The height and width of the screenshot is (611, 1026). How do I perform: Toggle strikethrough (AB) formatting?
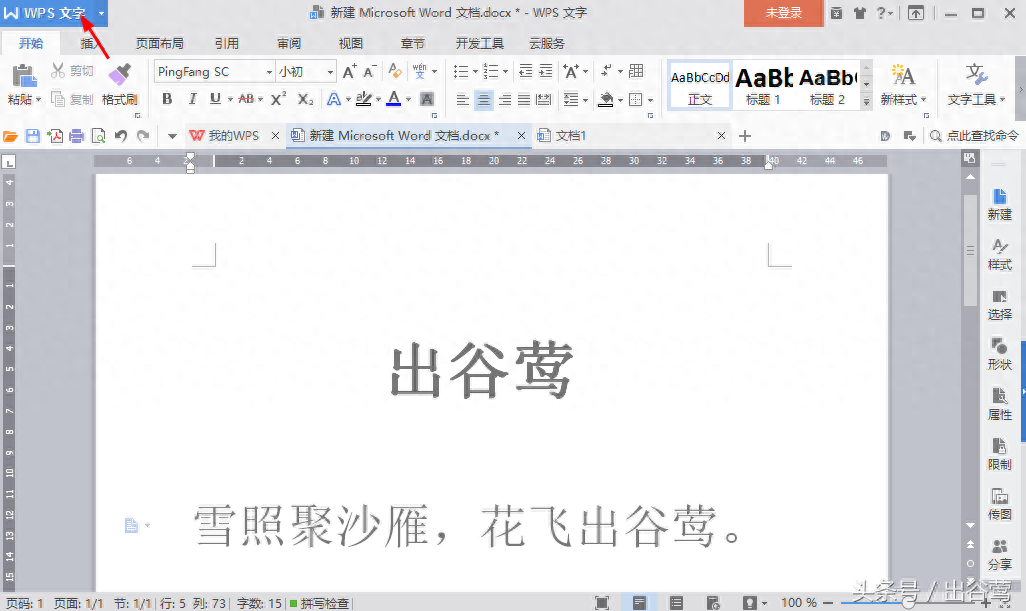coord(246,99)
